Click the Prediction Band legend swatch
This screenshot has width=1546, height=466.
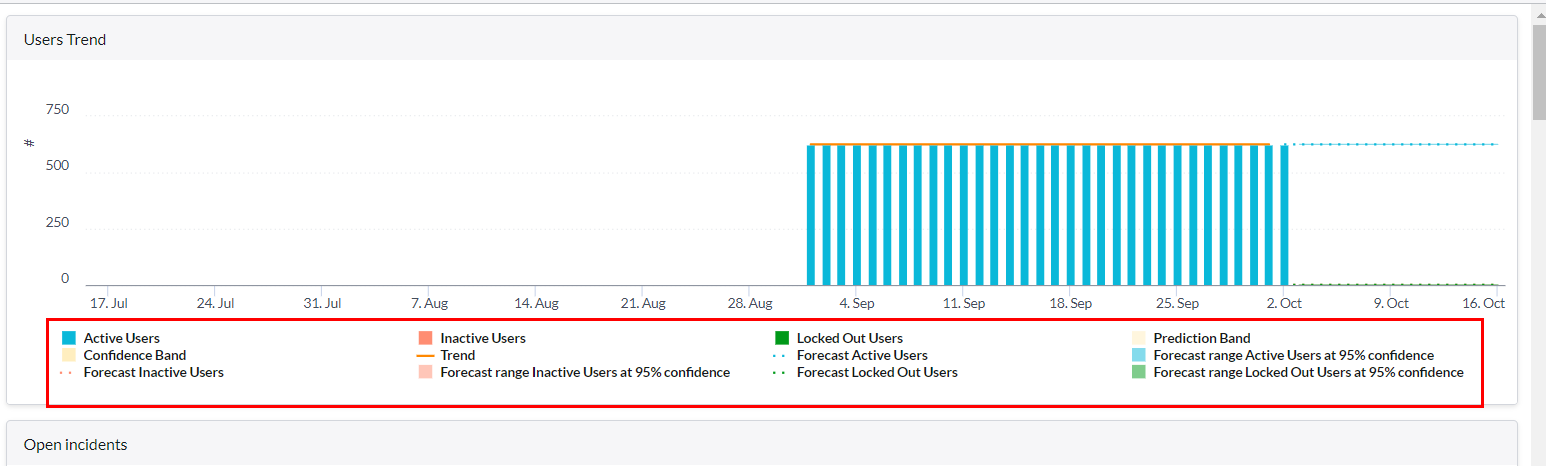[x=1138, y=338]
